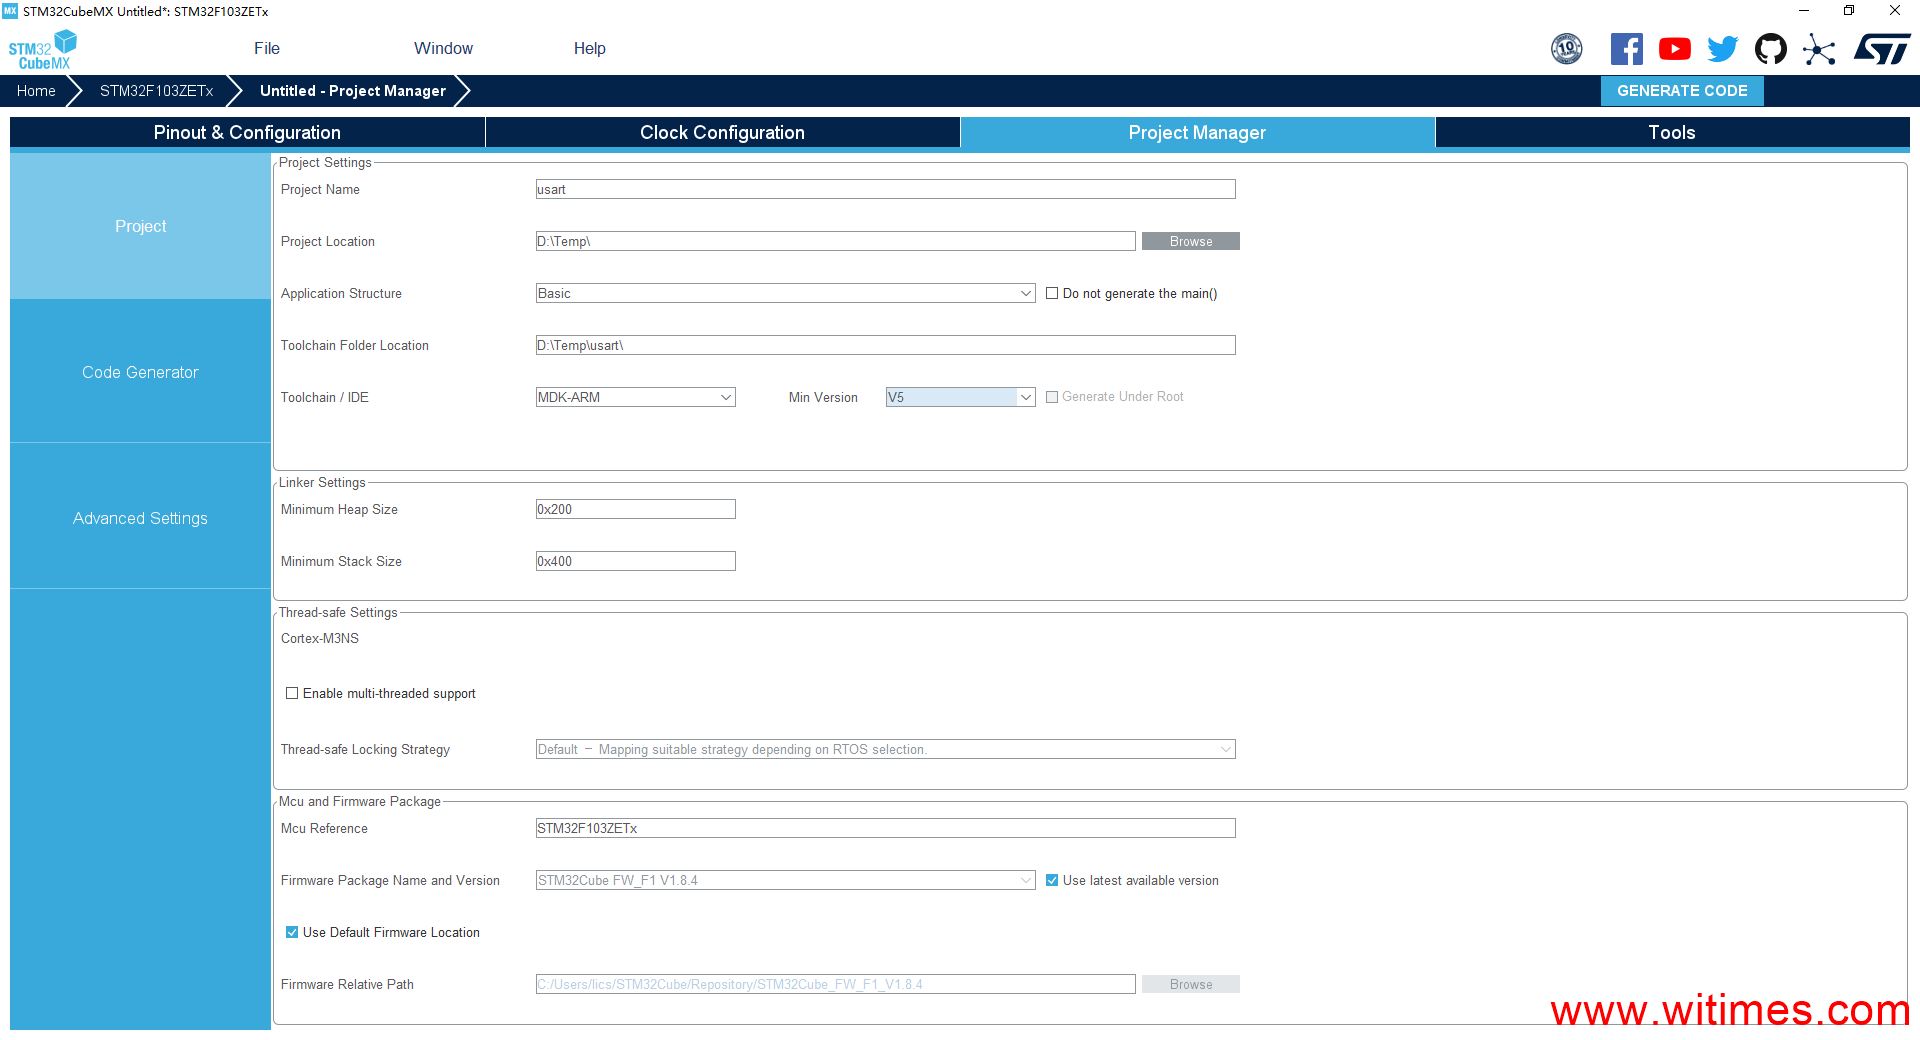Screen dimensions: 1920x1040
Task: Click the Minimum Heap Size field
Action: click(x=635, y=509)
